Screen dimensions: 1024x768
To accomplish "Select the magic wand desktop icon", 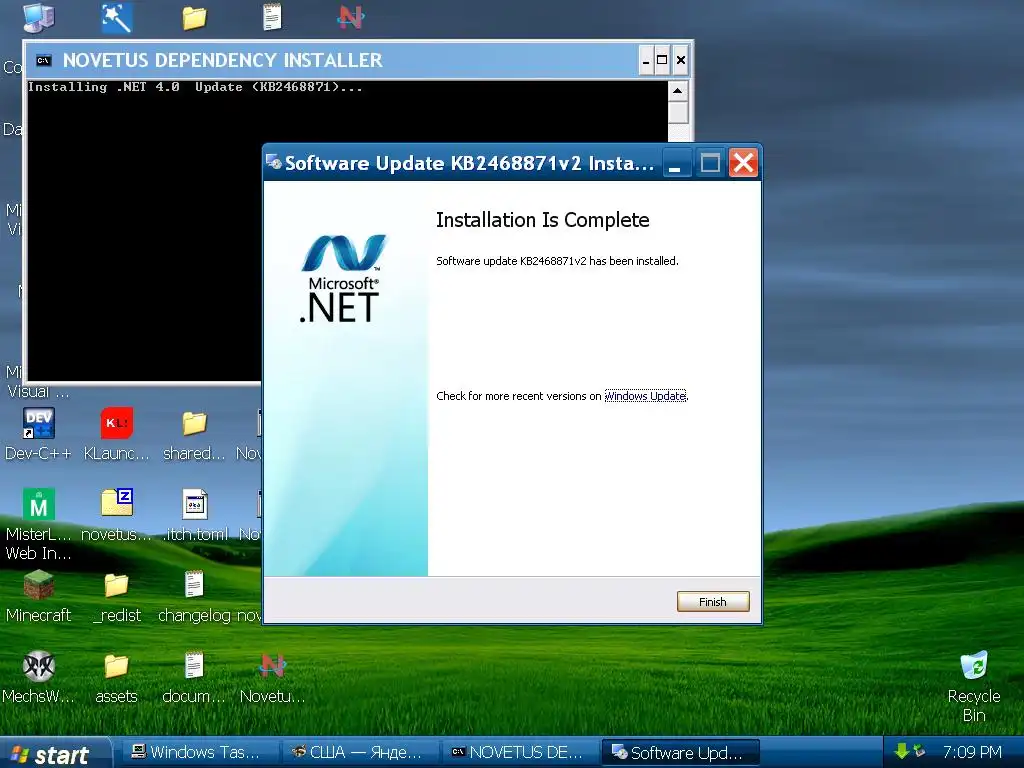I will 117,18.
